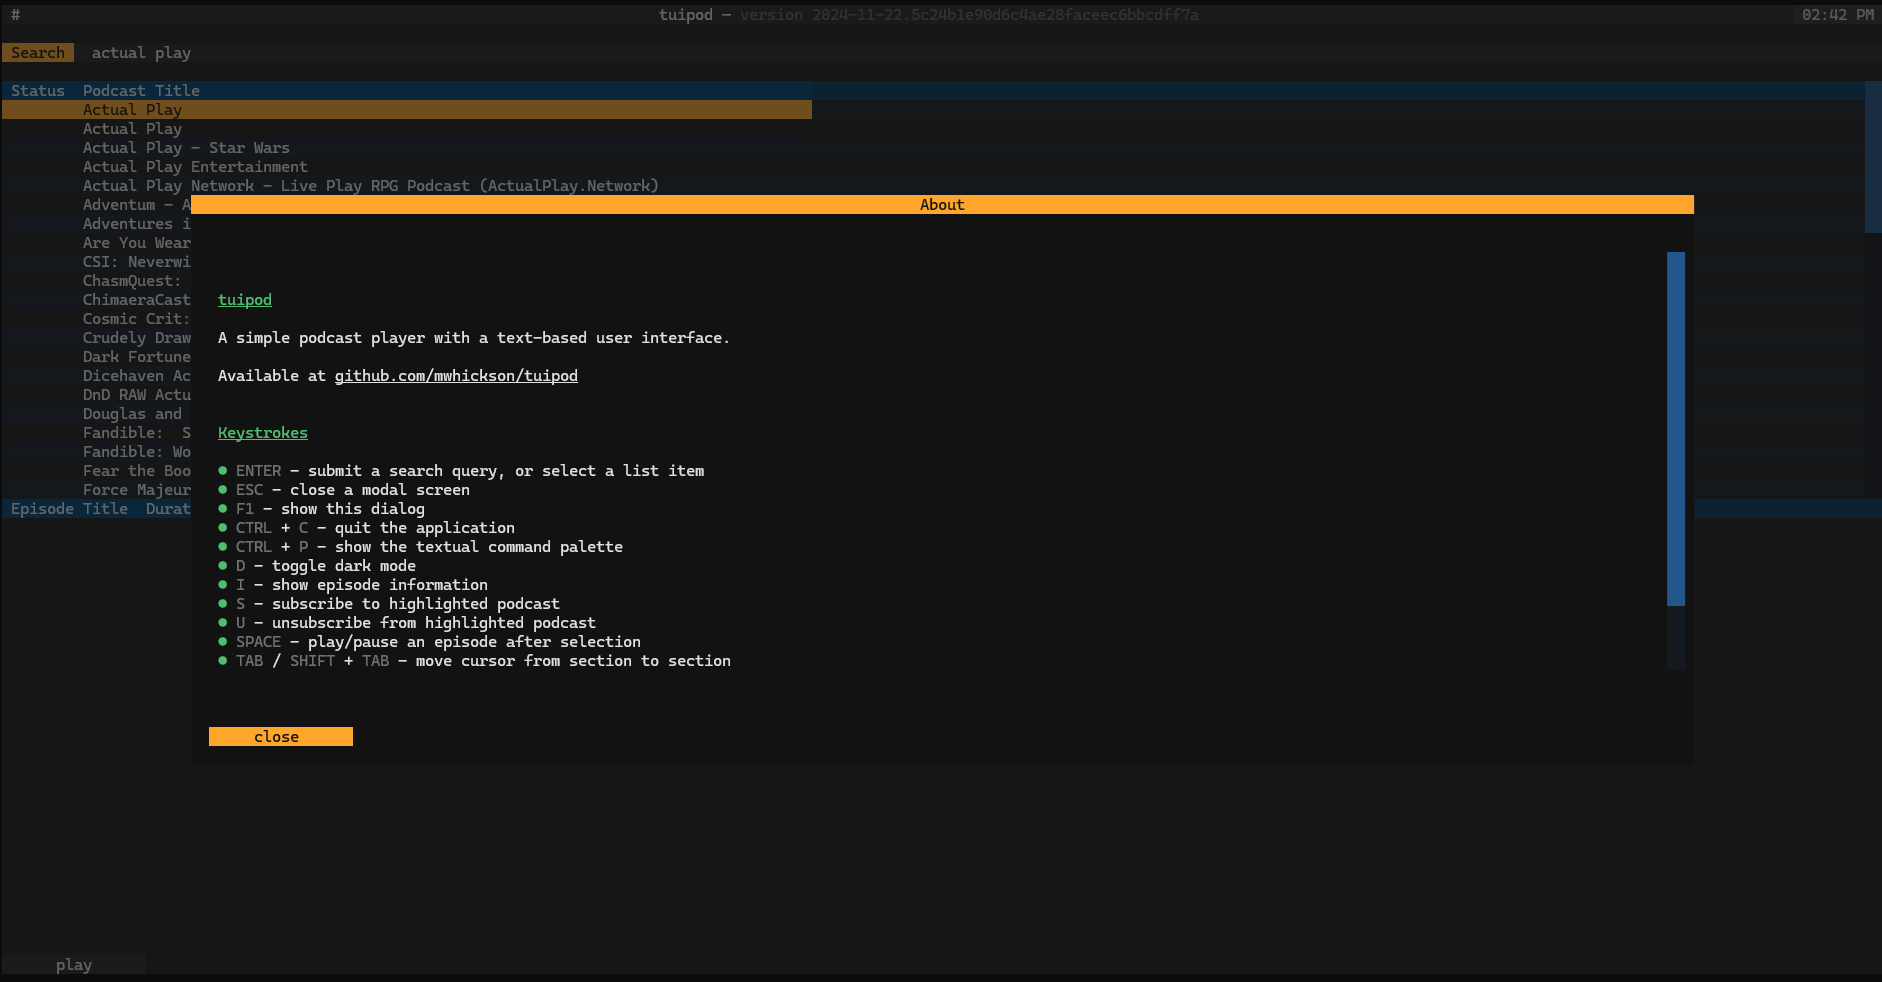1882x982 pixels.
Task: Click 'A simple podcast player' description text
Action: click(474, 338)
